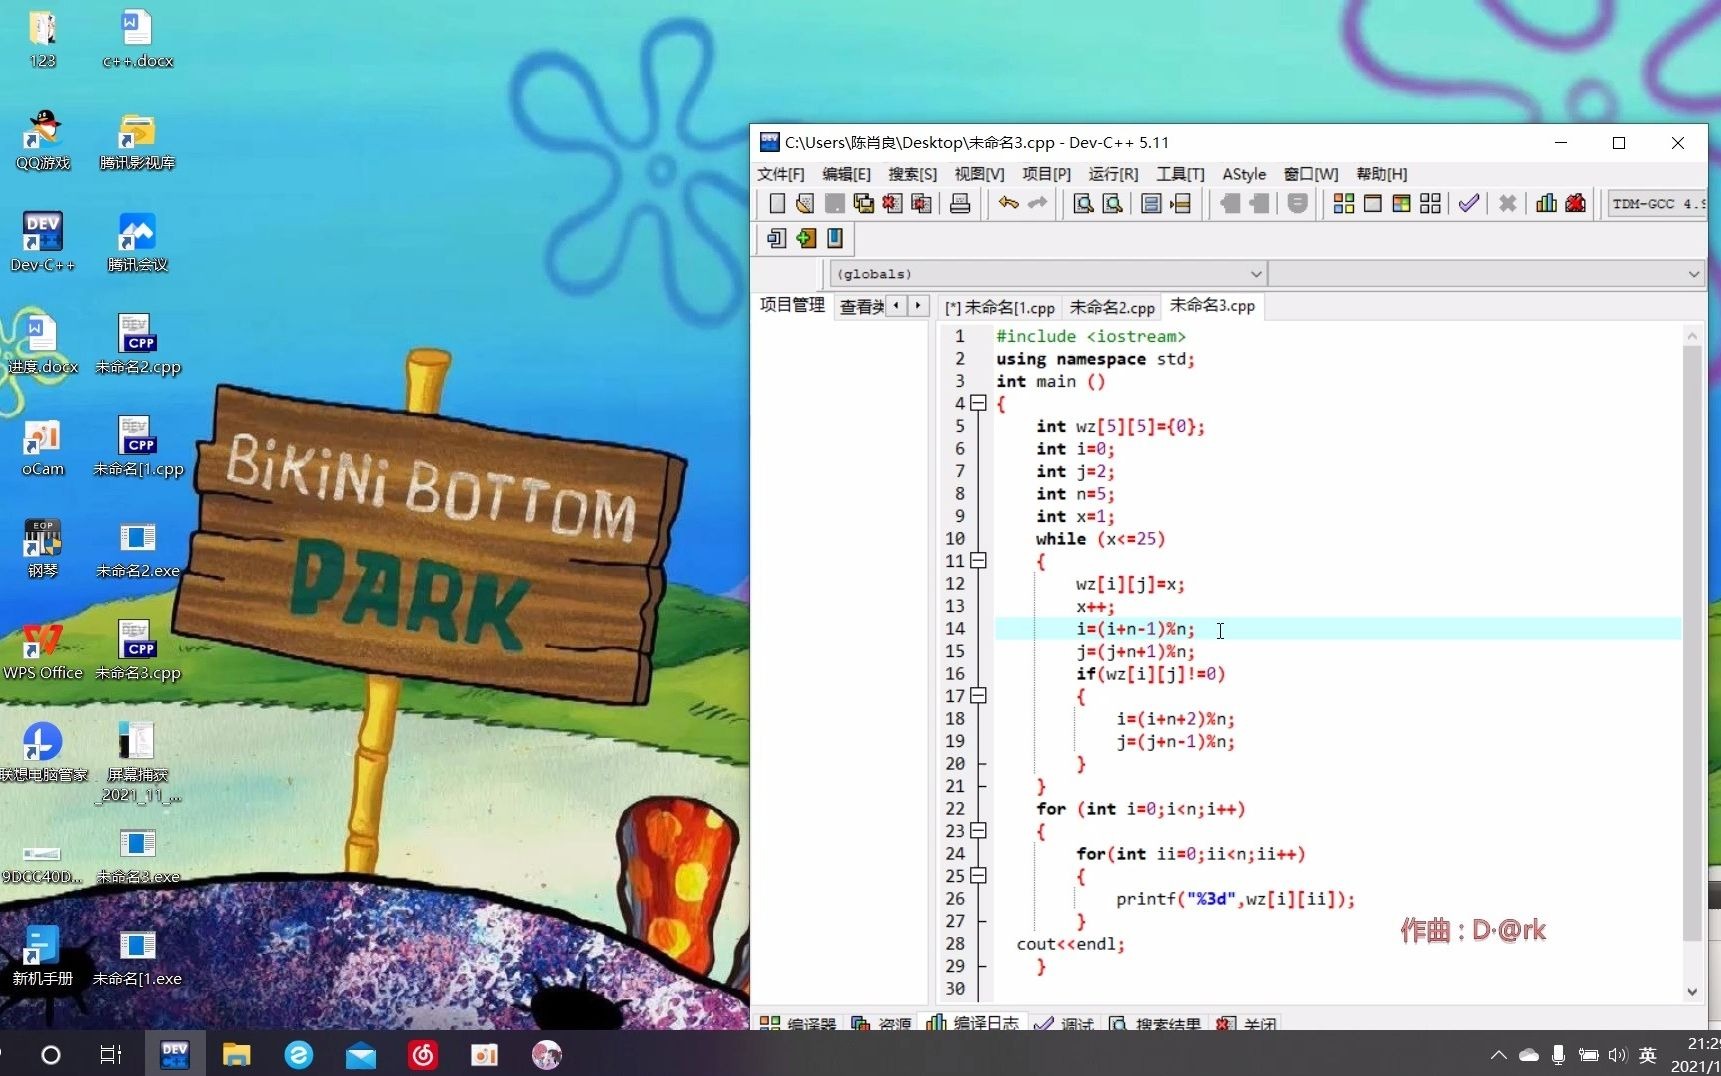
Task: Click the Undo arrow icon
Action: click(1008, 204)
